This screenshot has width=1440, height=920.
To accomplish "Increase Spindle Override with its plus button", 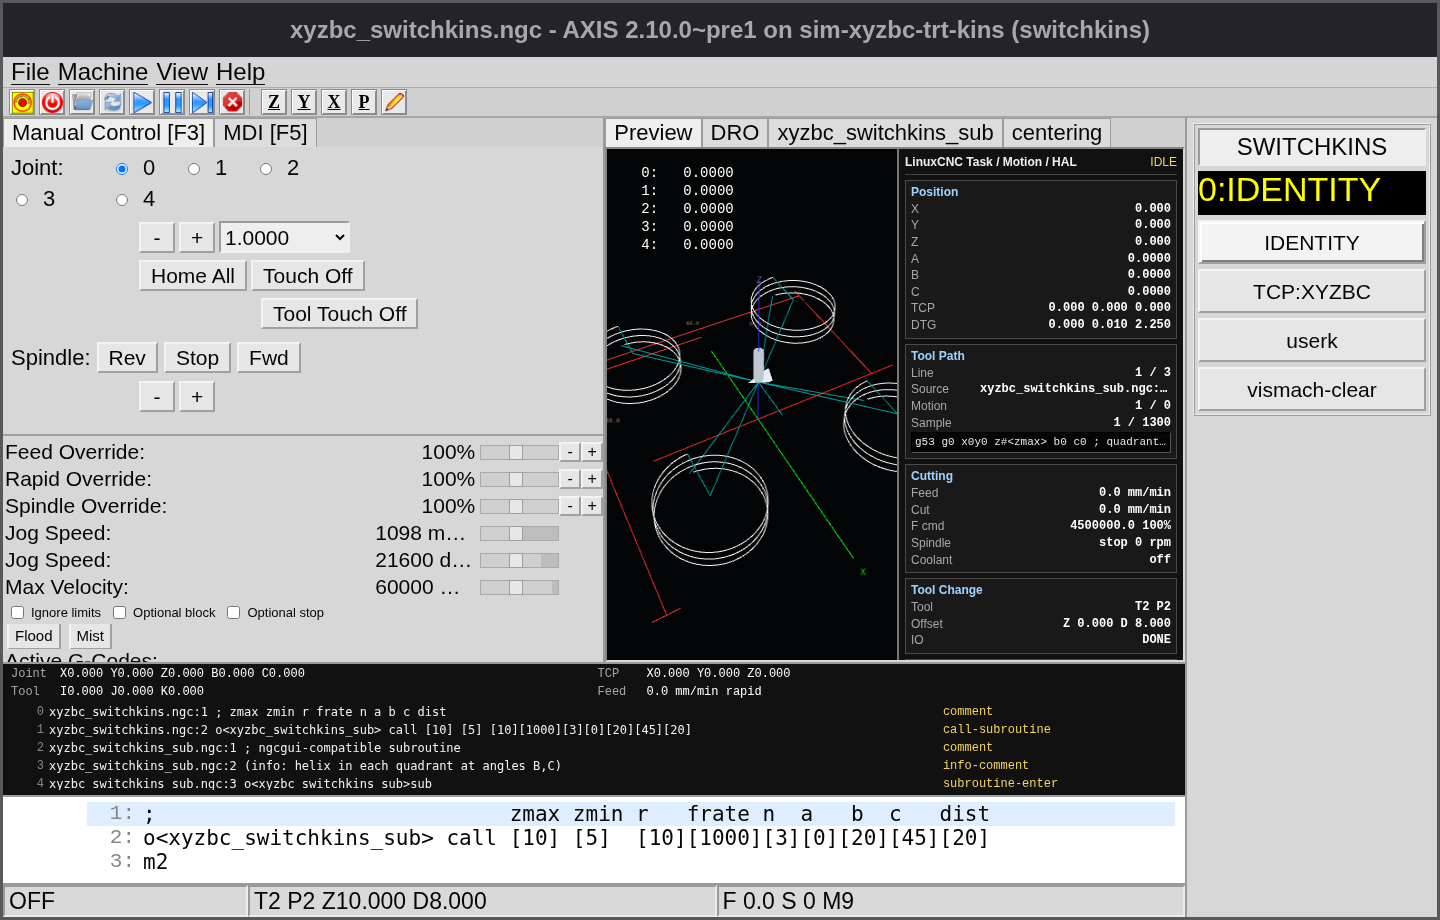I will click(x=592, y=506).
